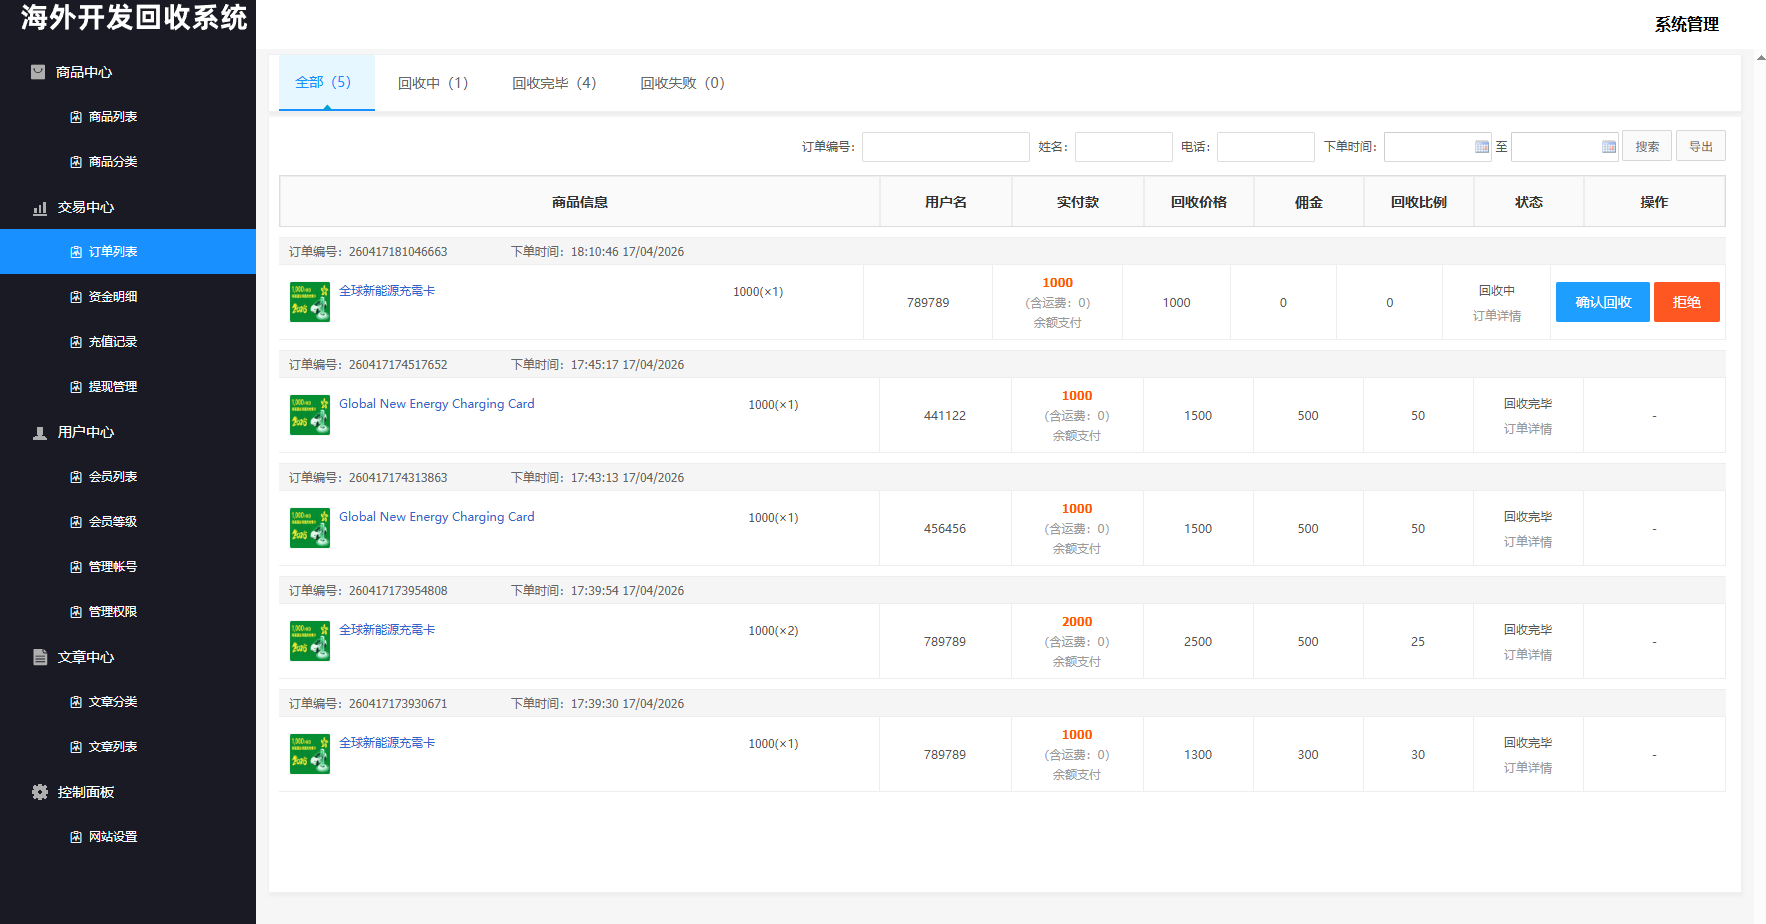Collapse the 用户中心 menu group
Screen dimensions: 1766x924
[86, 432]
